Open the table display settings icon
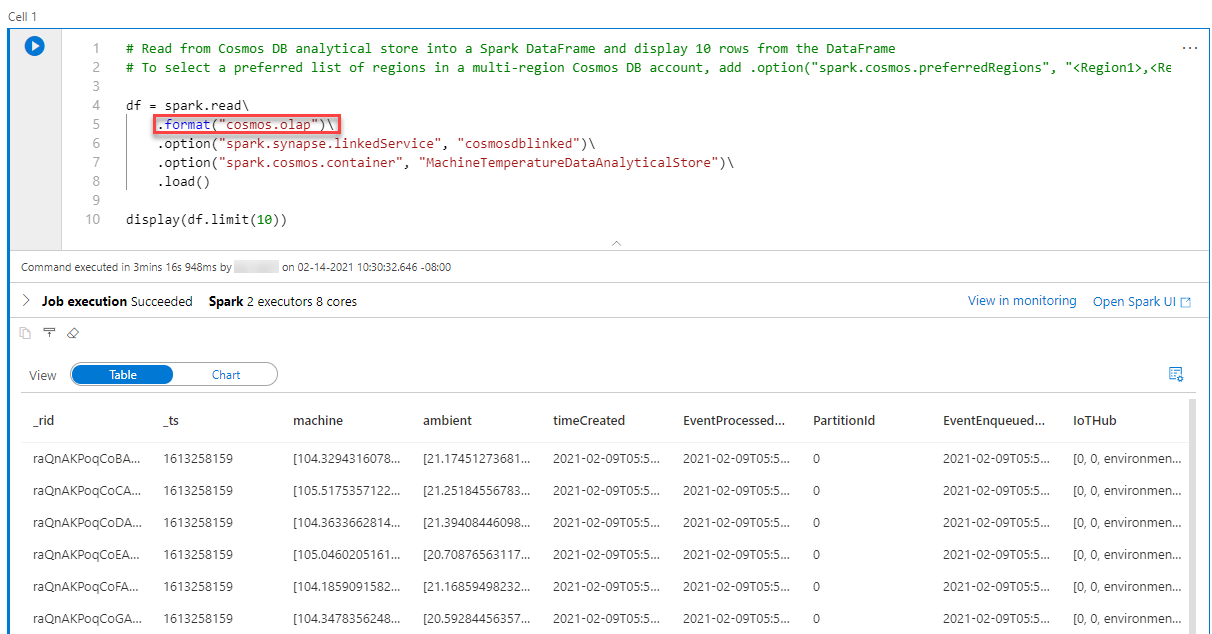The width and height of the screenshot is (1212, 634). pyautogui.click(x=1176, y=373)
